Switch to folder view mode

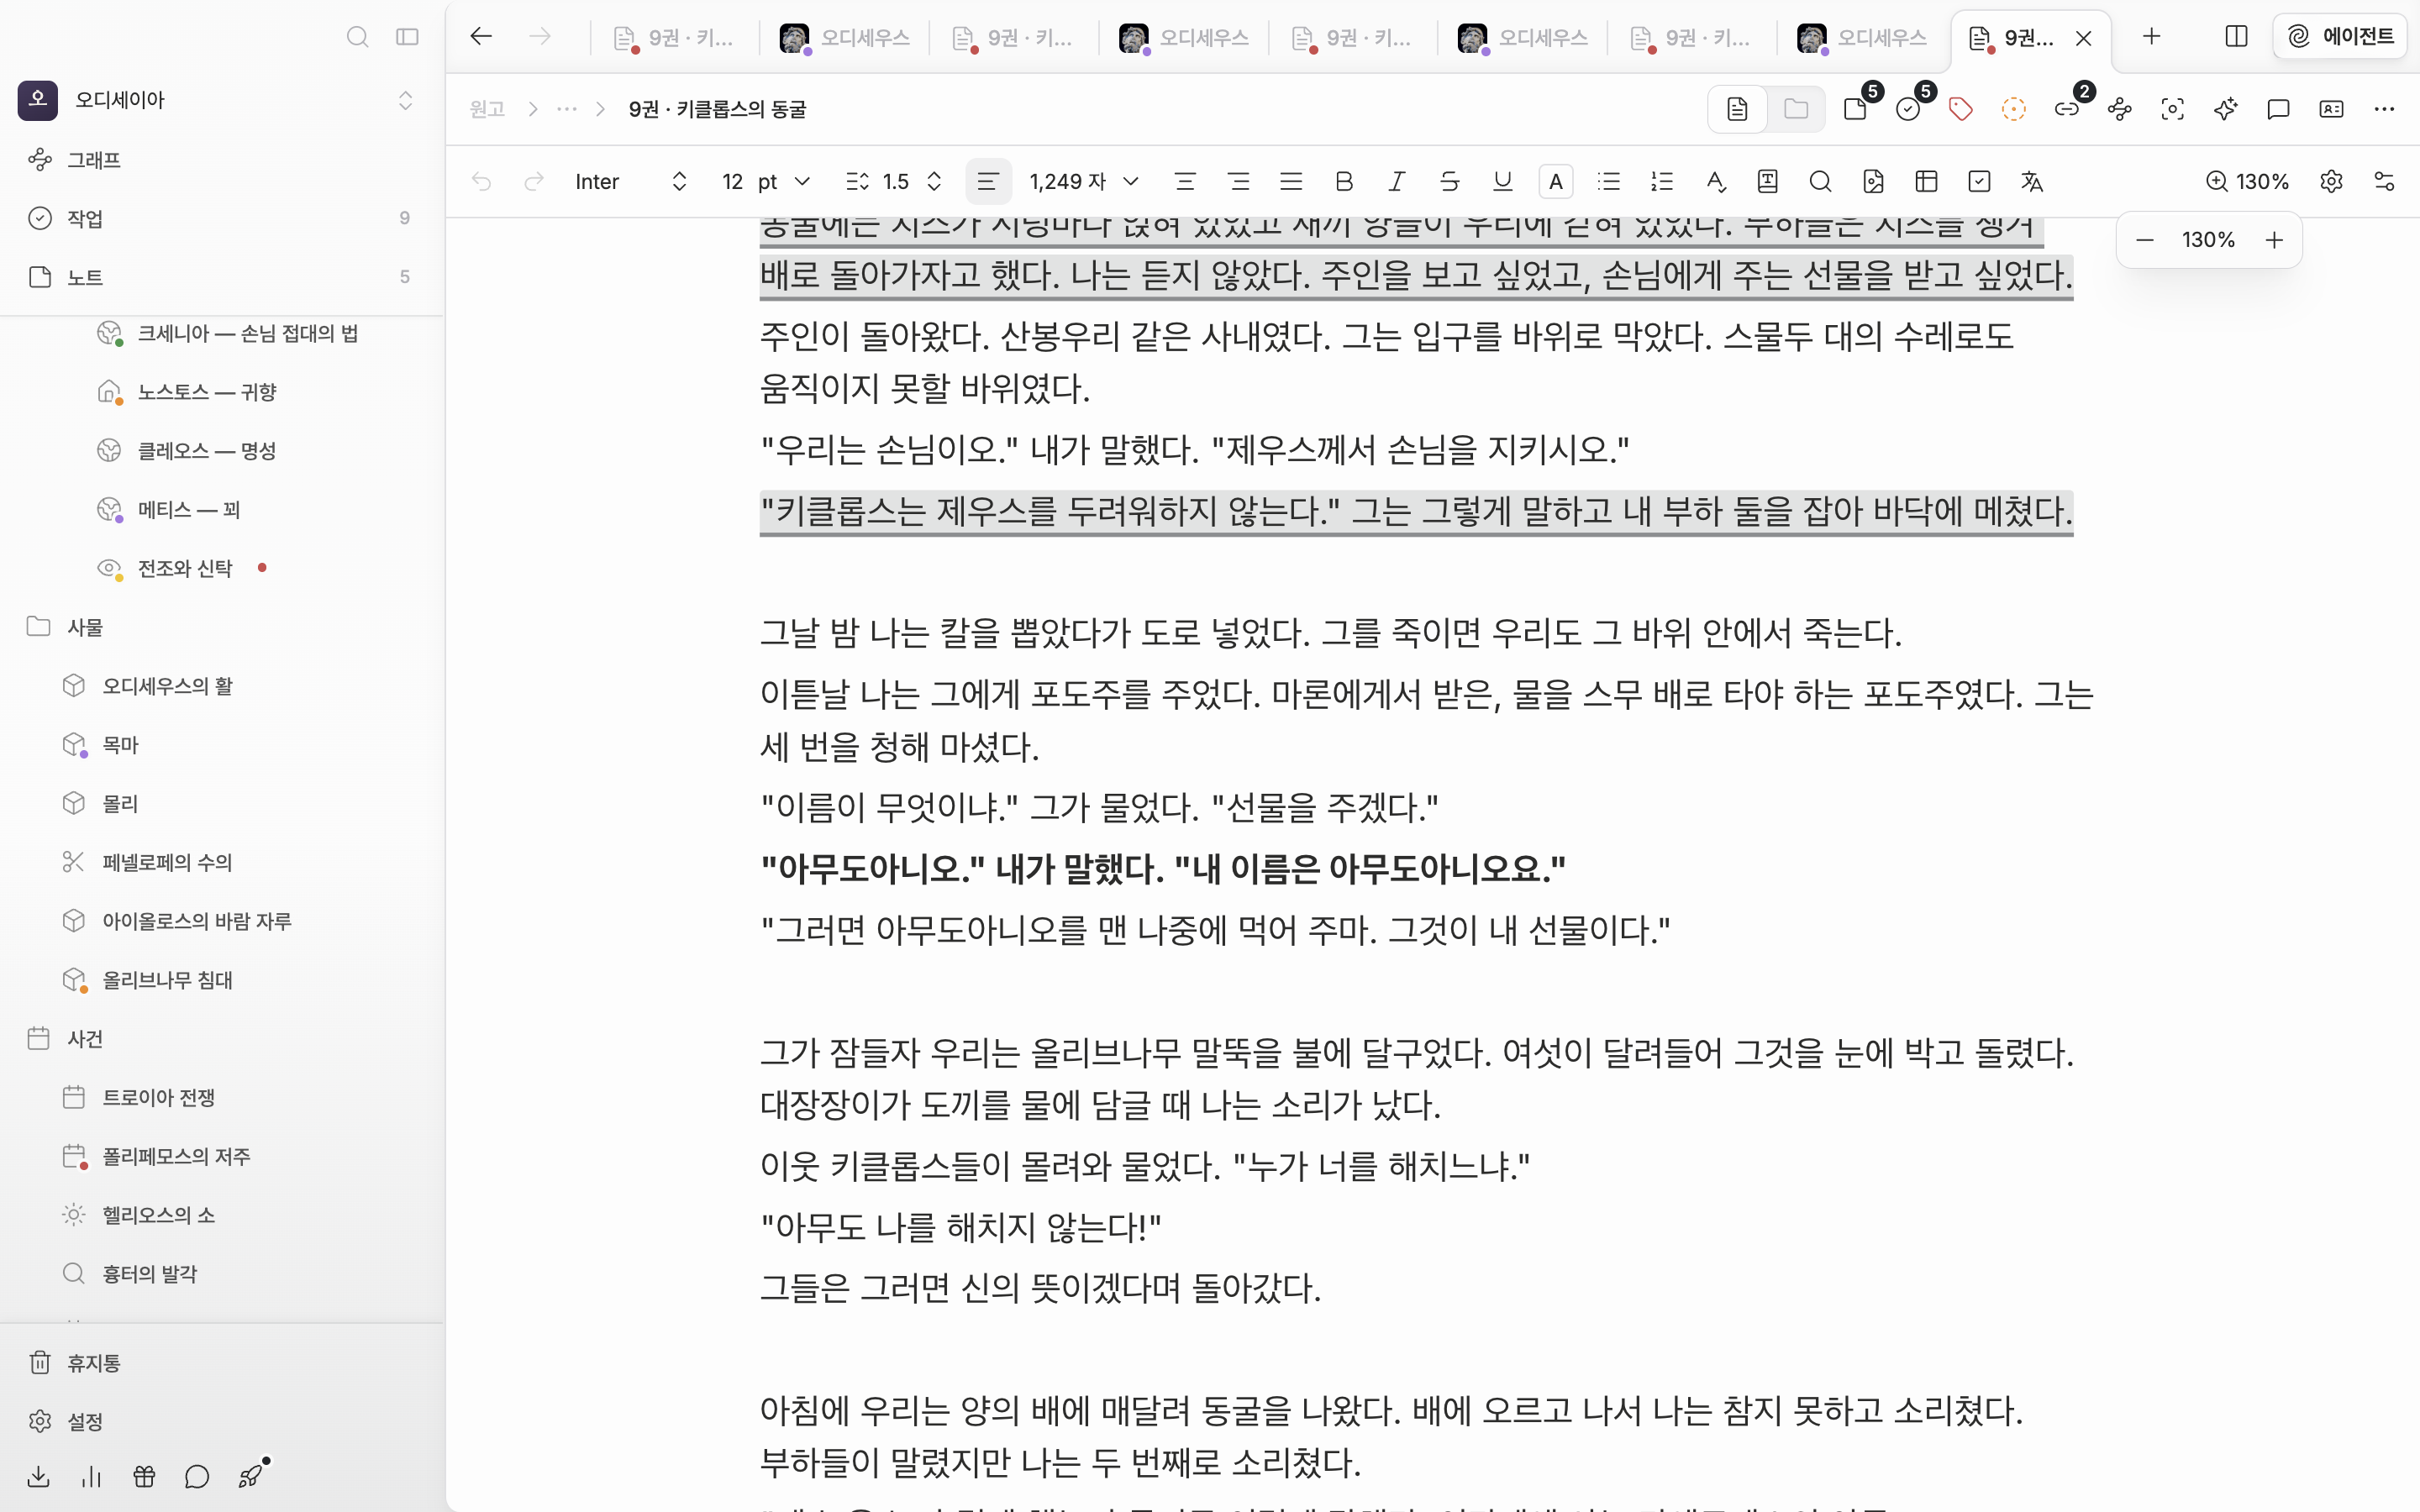[x=1796, y=109]
